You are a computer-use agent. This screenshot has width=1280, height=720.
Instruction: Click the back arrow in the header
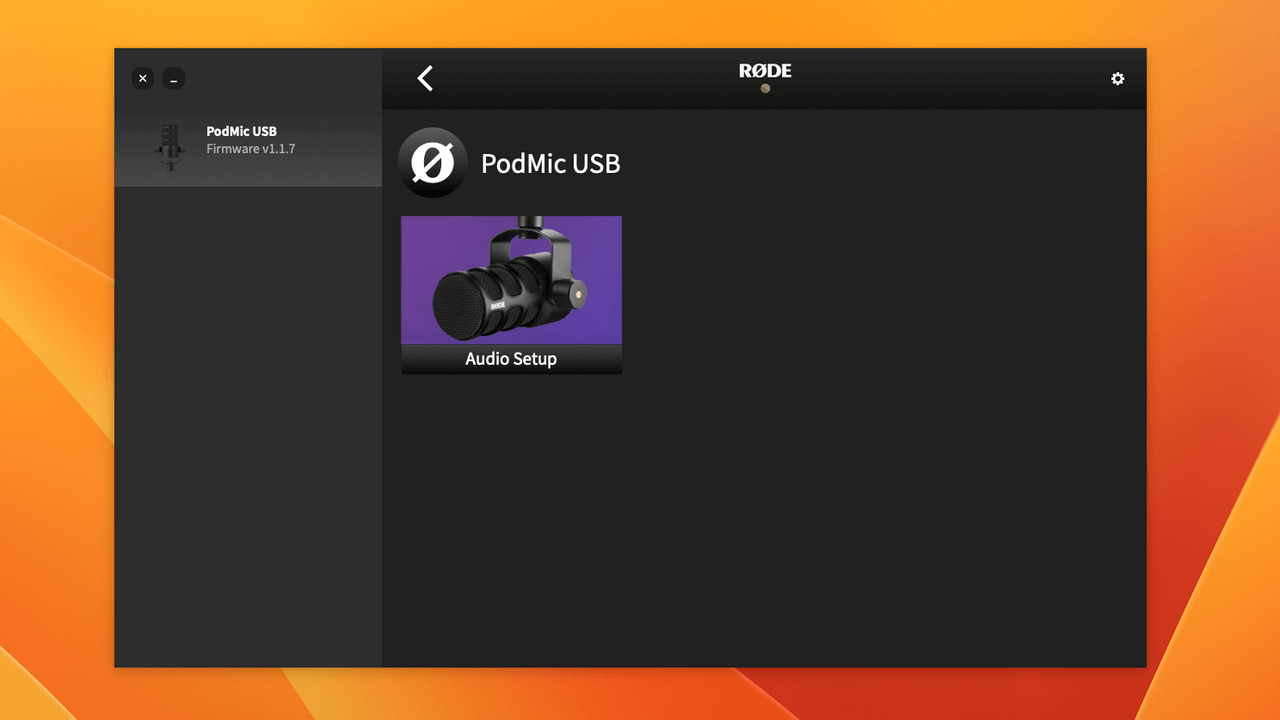point(424,78)
